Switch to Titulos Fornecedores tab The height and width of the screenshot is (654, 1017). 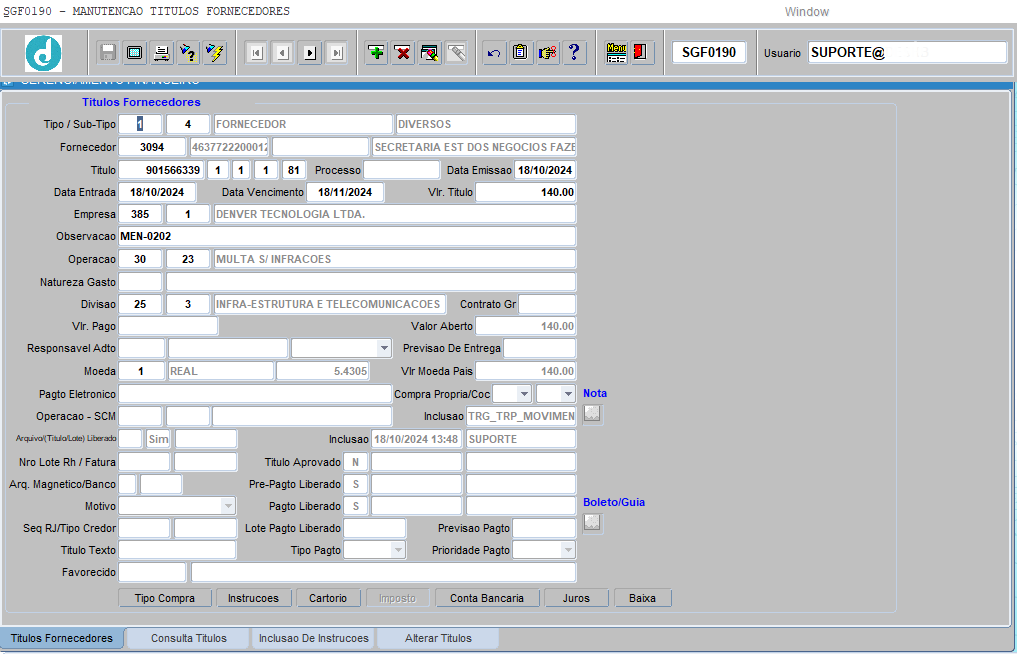point(62,638)
